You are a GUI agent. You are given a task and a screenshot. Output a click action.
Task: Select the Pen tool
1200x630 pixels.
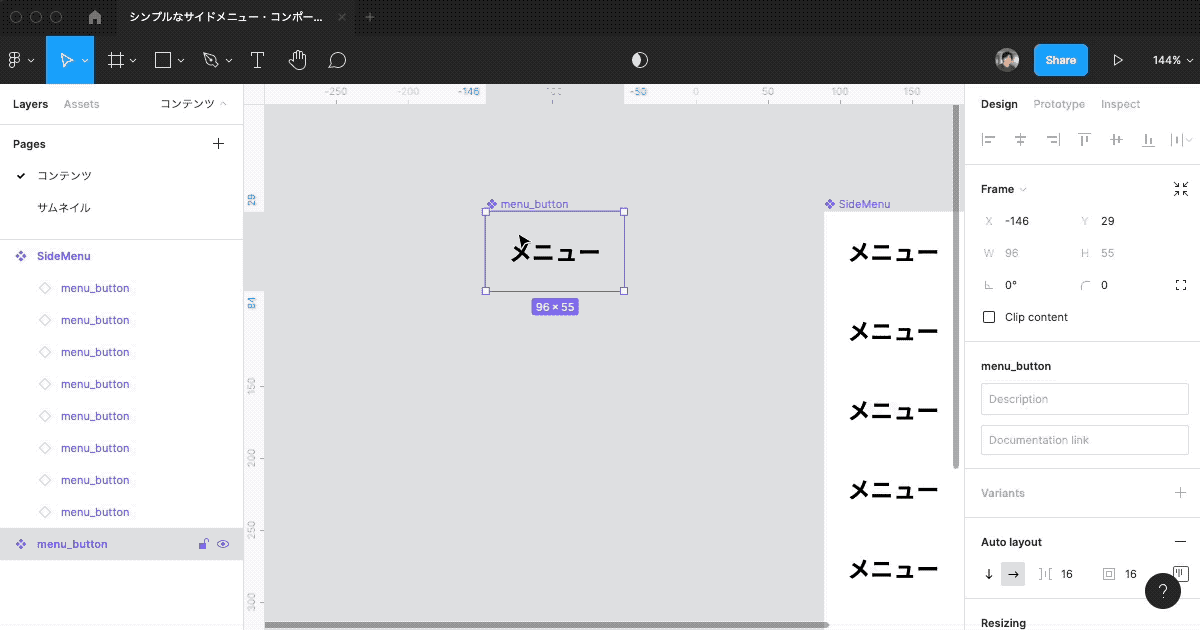point(209,59)
